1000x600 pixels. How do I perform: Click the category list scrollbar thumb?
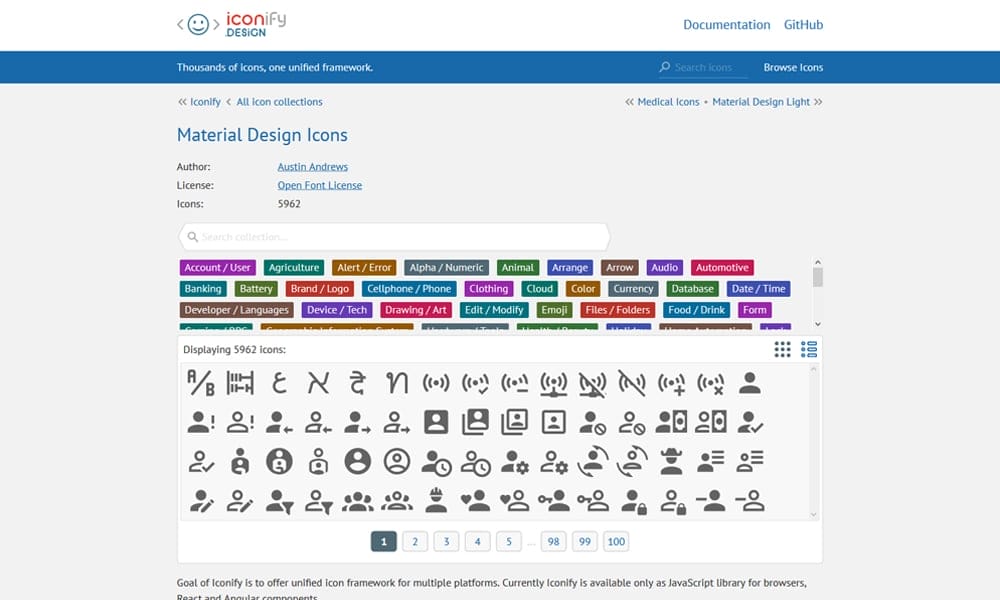tap(818, 277)
